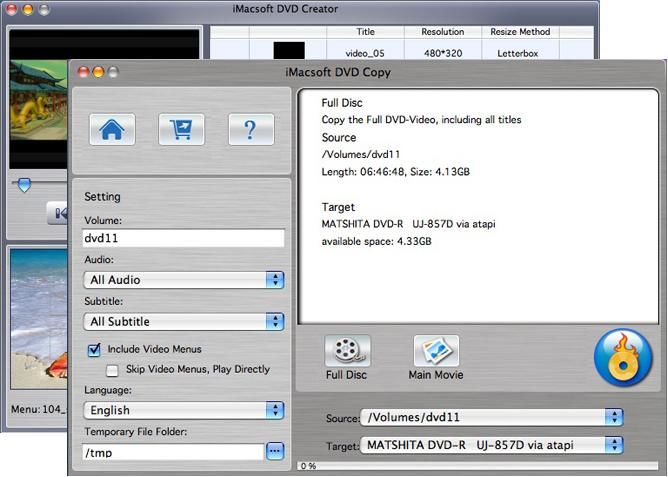Skip to previous in DVD Creator player
This screenshot has height=477, width=668.
pyautogui.click(x=58, y=213)
